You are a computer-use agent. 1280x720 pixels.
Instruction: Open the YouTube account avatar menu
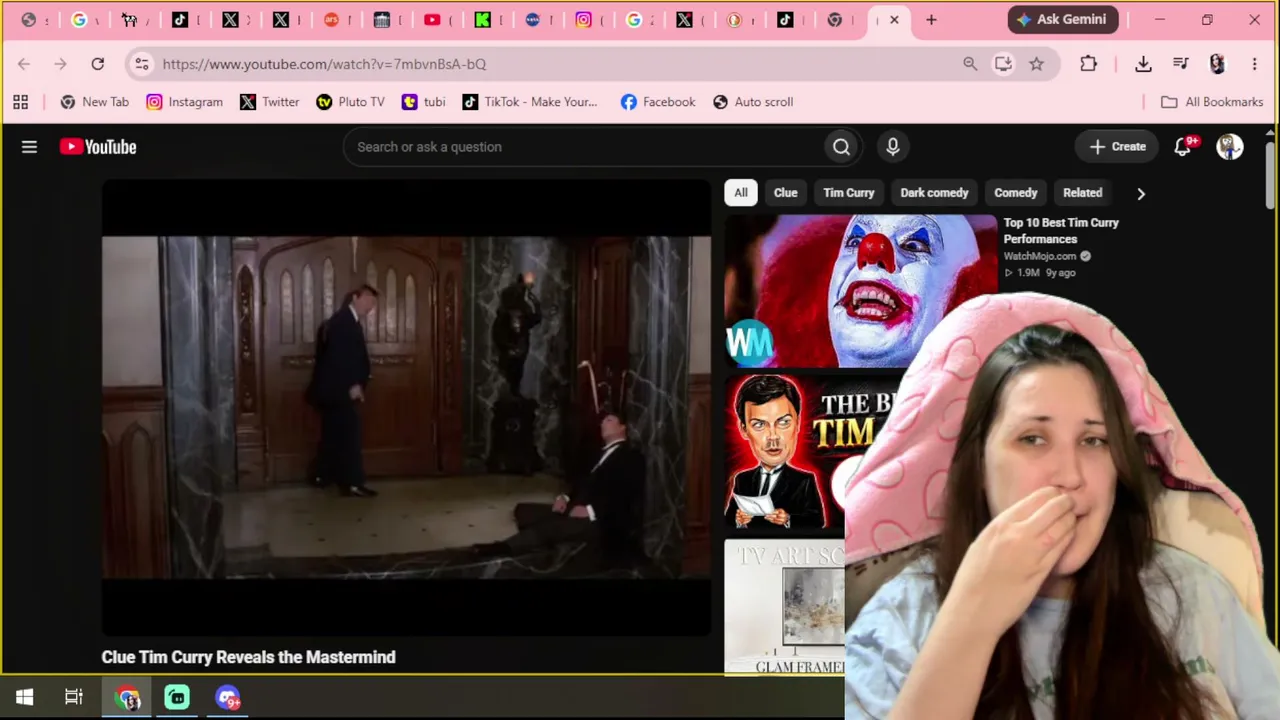click(x=1230, y=147)
